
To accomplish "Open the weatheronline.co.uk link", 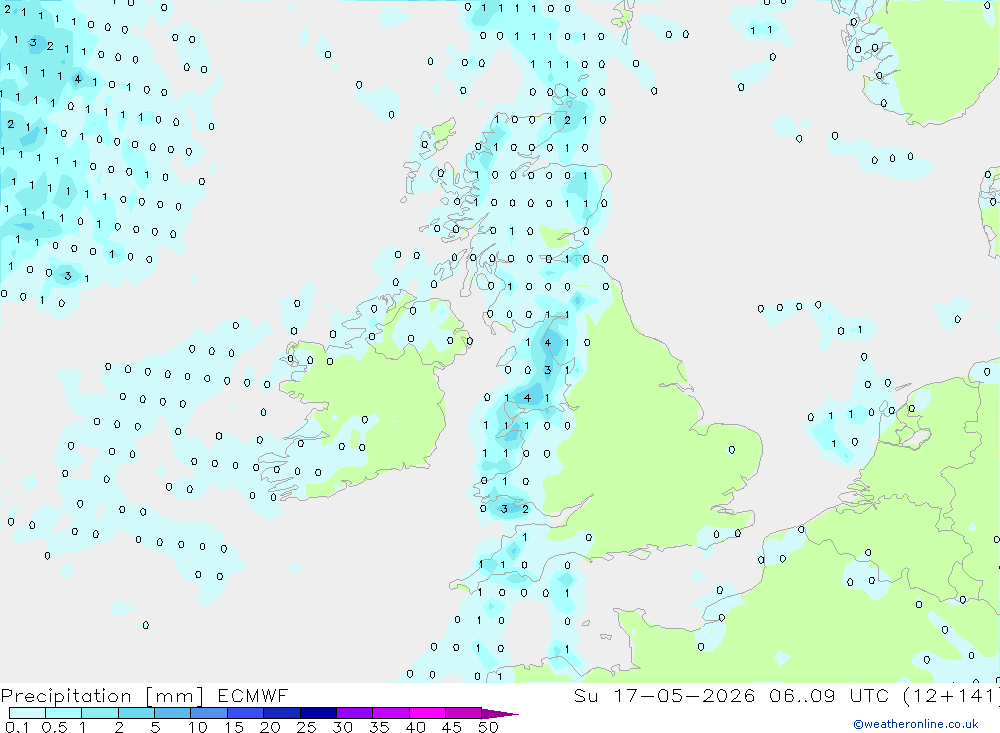I will [x=916, y=724].
